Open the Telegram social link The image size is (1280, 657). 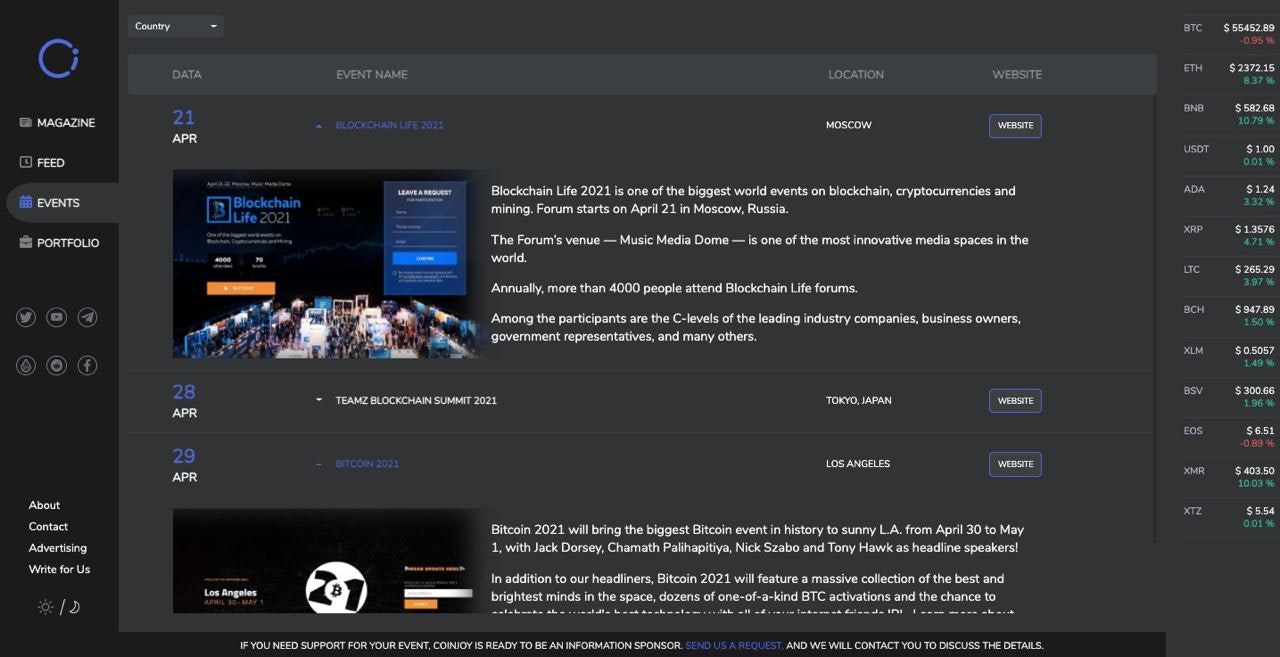pyautogui.click(x=88, y=317)
